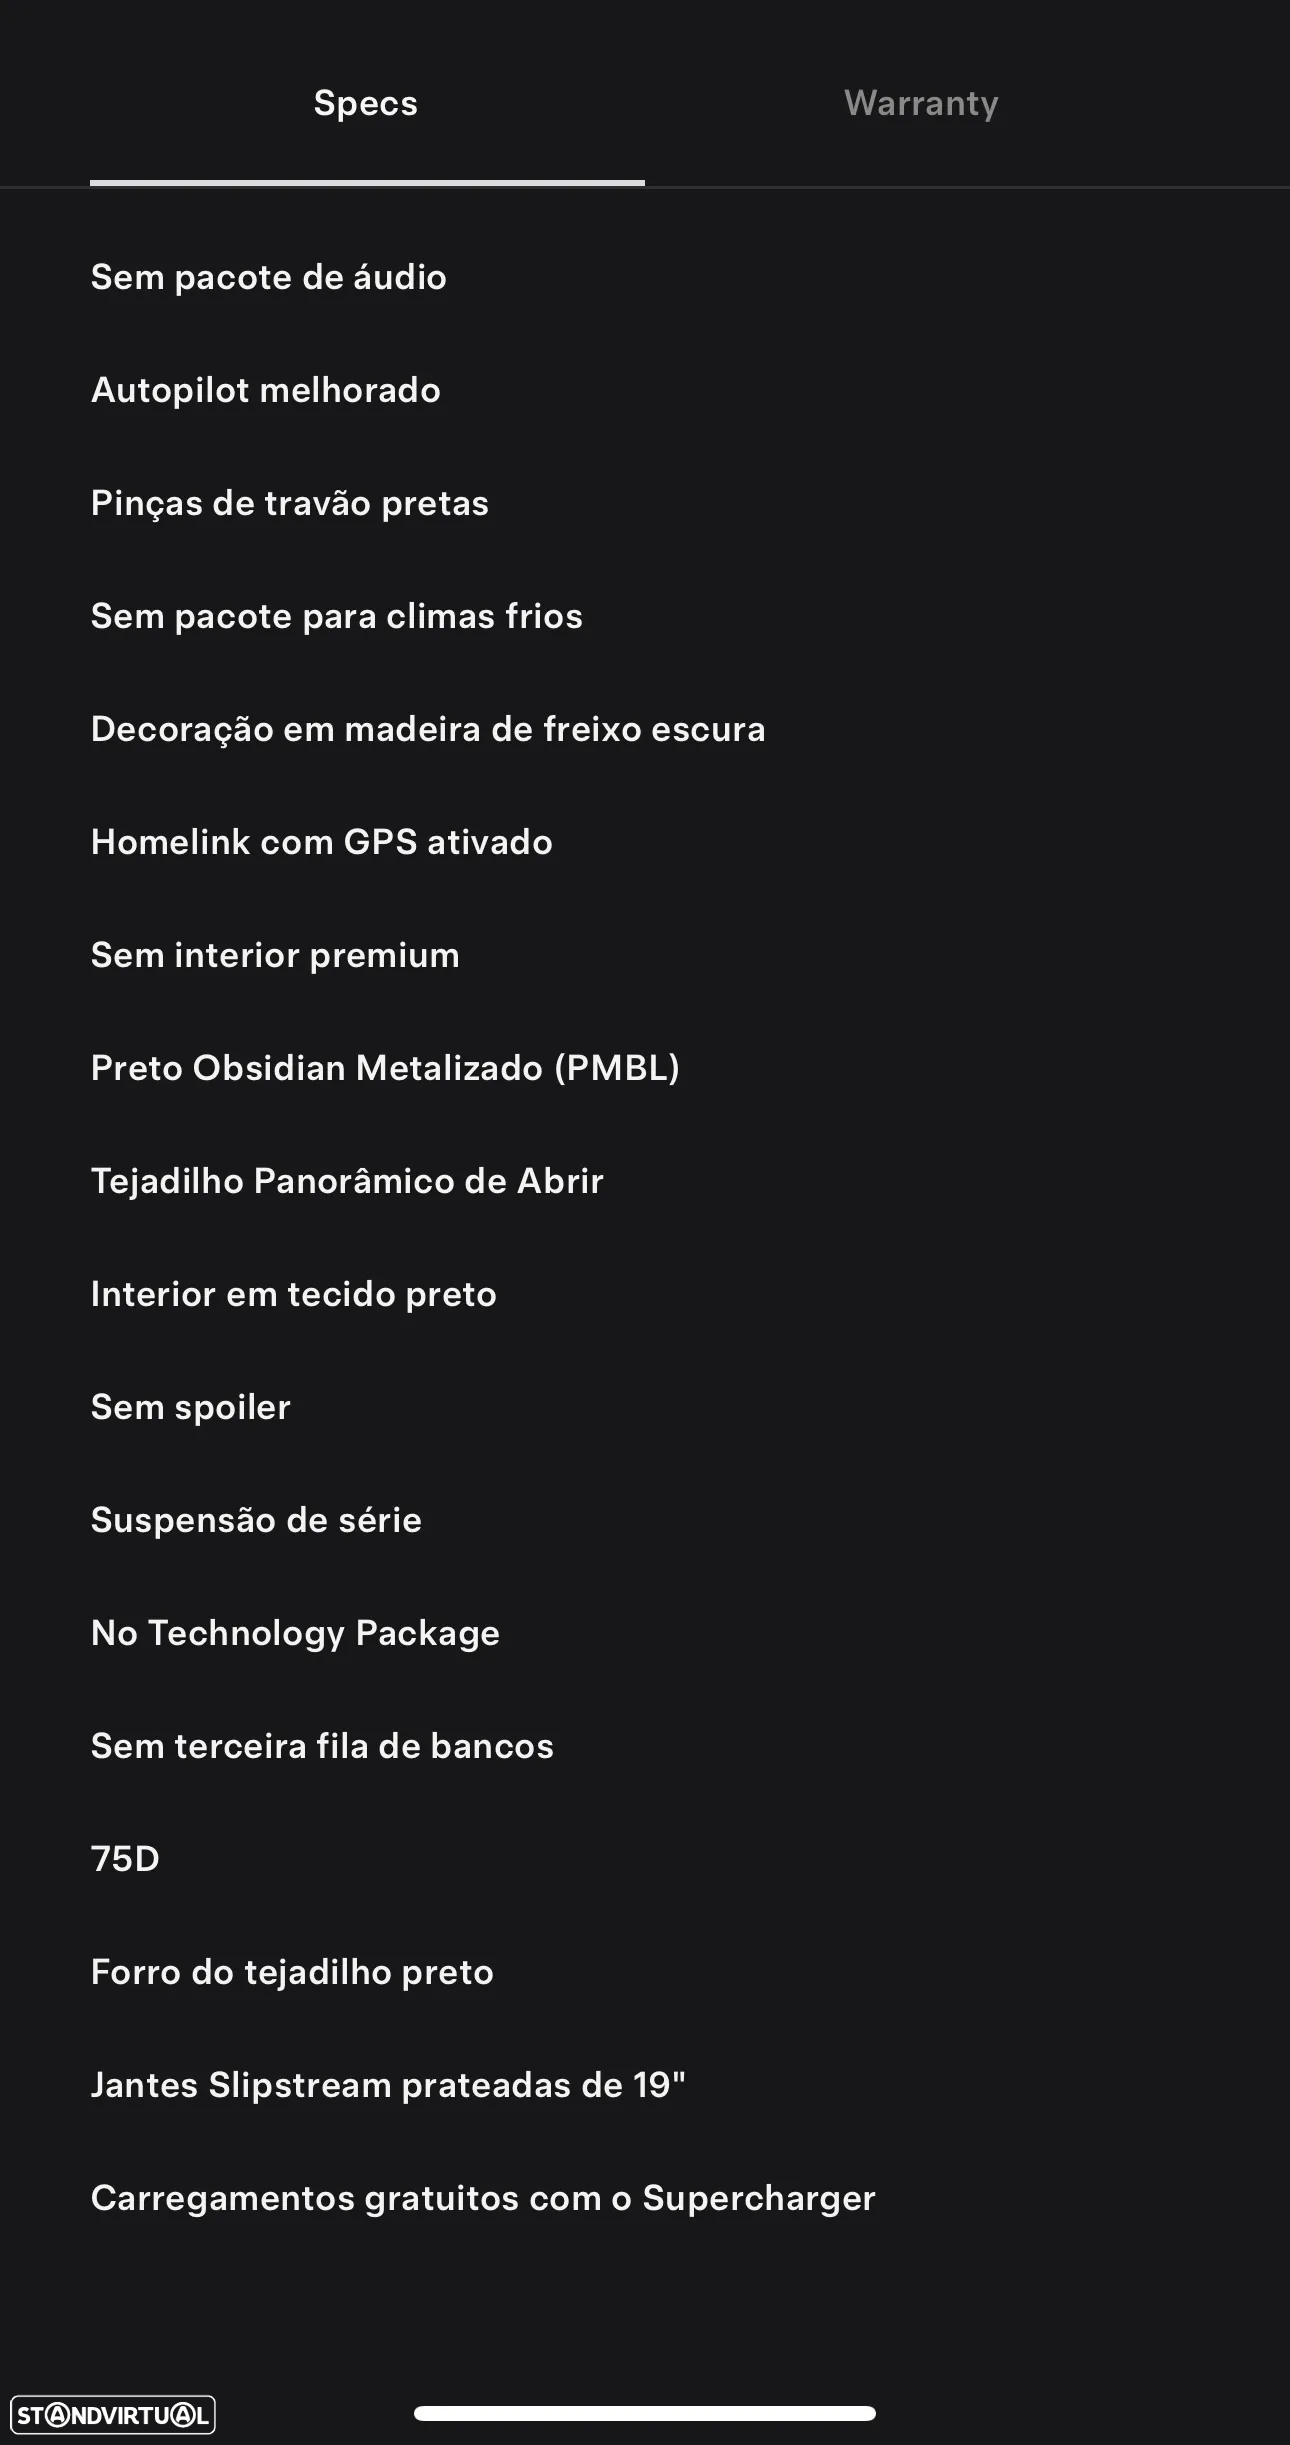The width and height of the screenshot is (1290, 2445).
Task: Tap the Standvirtual logo watermark
Action: click(113, 2416)
